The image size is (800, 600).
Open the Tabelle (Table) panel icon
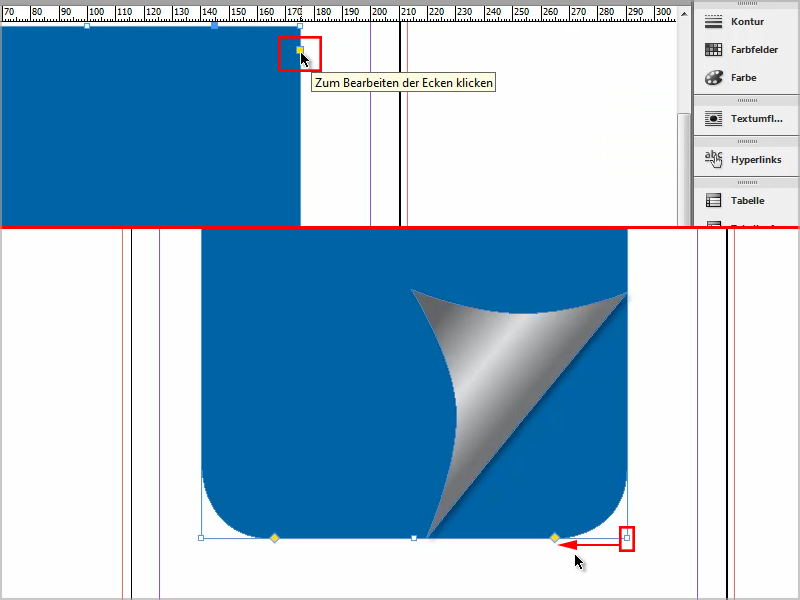pyautogui.click(x=713, y=200)
